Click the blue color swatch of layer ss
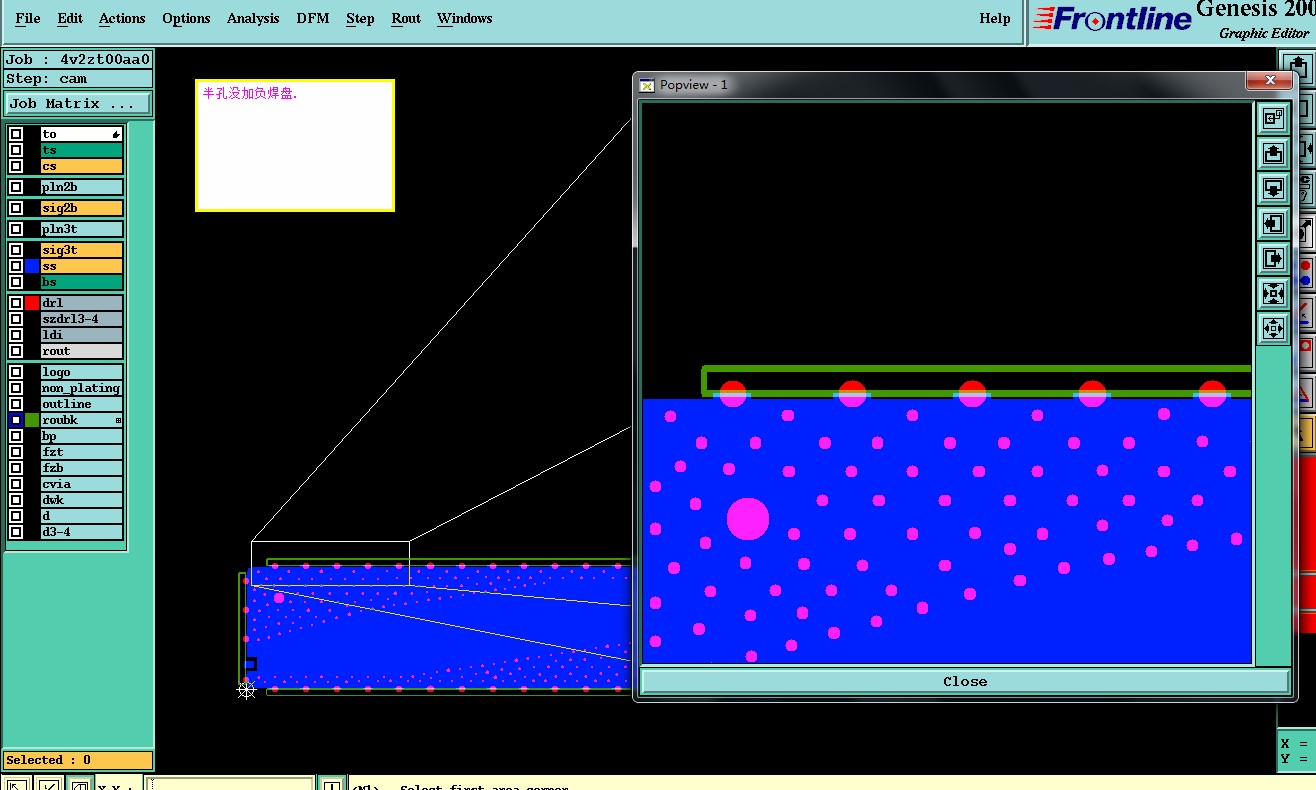This screenshot has height=790, width=1316. click(x=32, y=266)
